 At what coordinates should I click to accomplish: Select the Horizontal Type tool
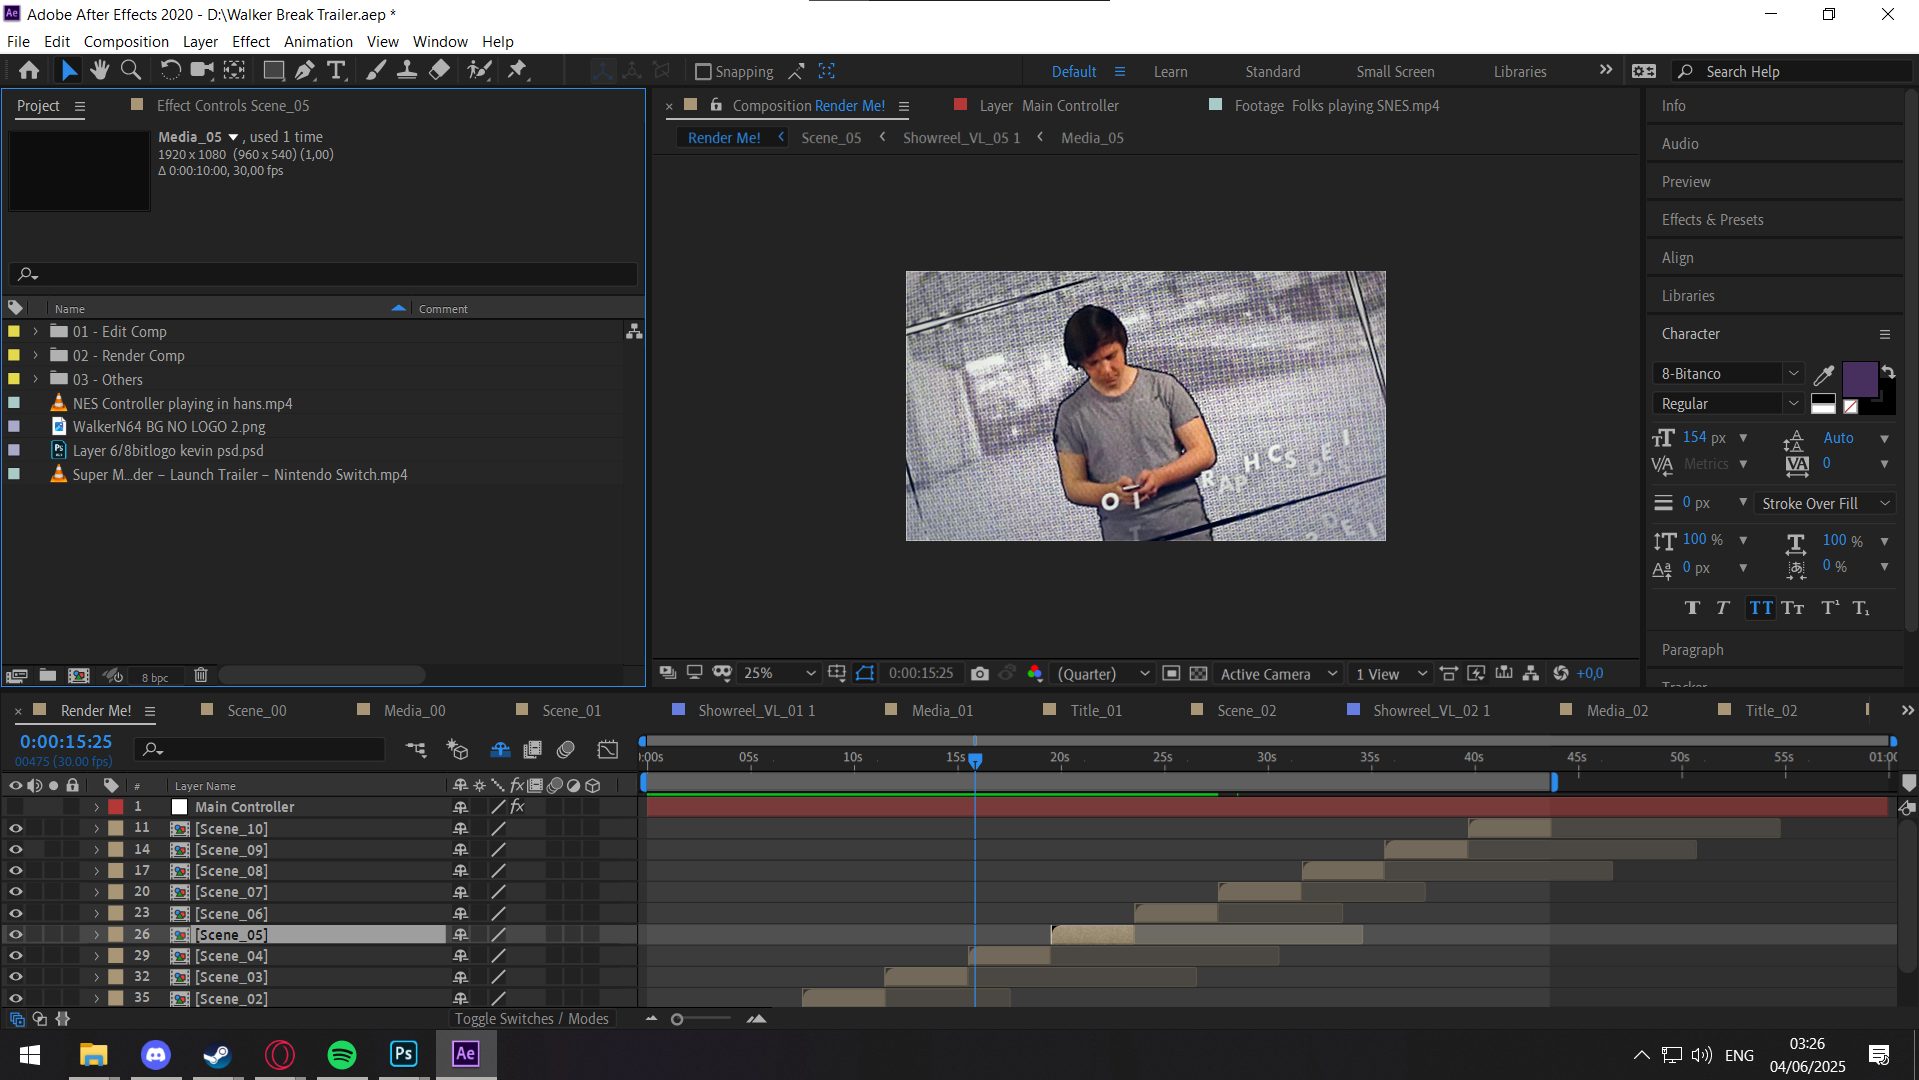click(x=336, y=70)
